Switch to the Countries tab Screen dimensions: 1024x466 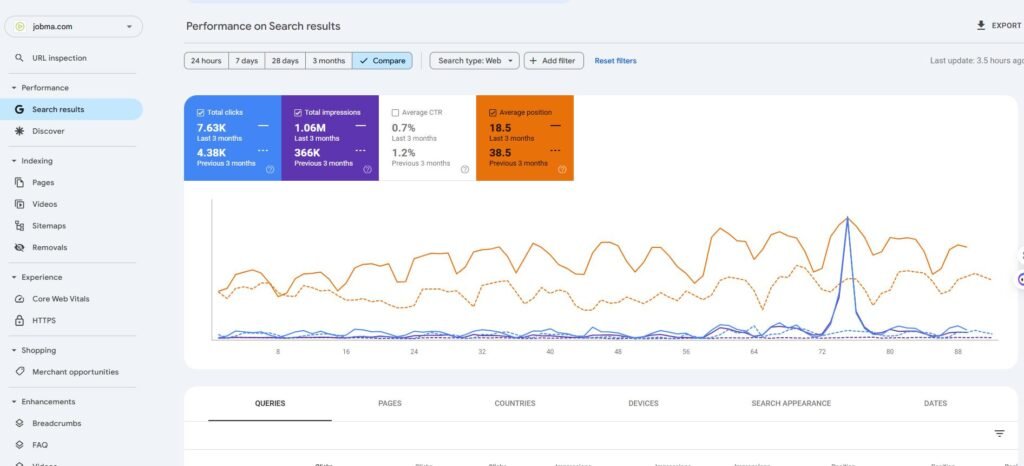click(x=515, y=403)
